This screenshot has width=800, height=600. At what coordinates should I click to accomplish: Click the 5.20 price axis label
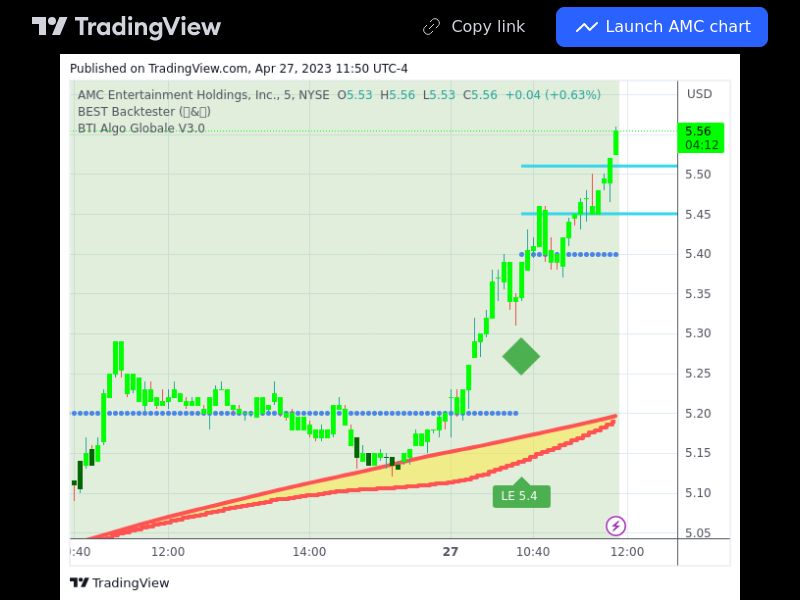click(697, 413)
